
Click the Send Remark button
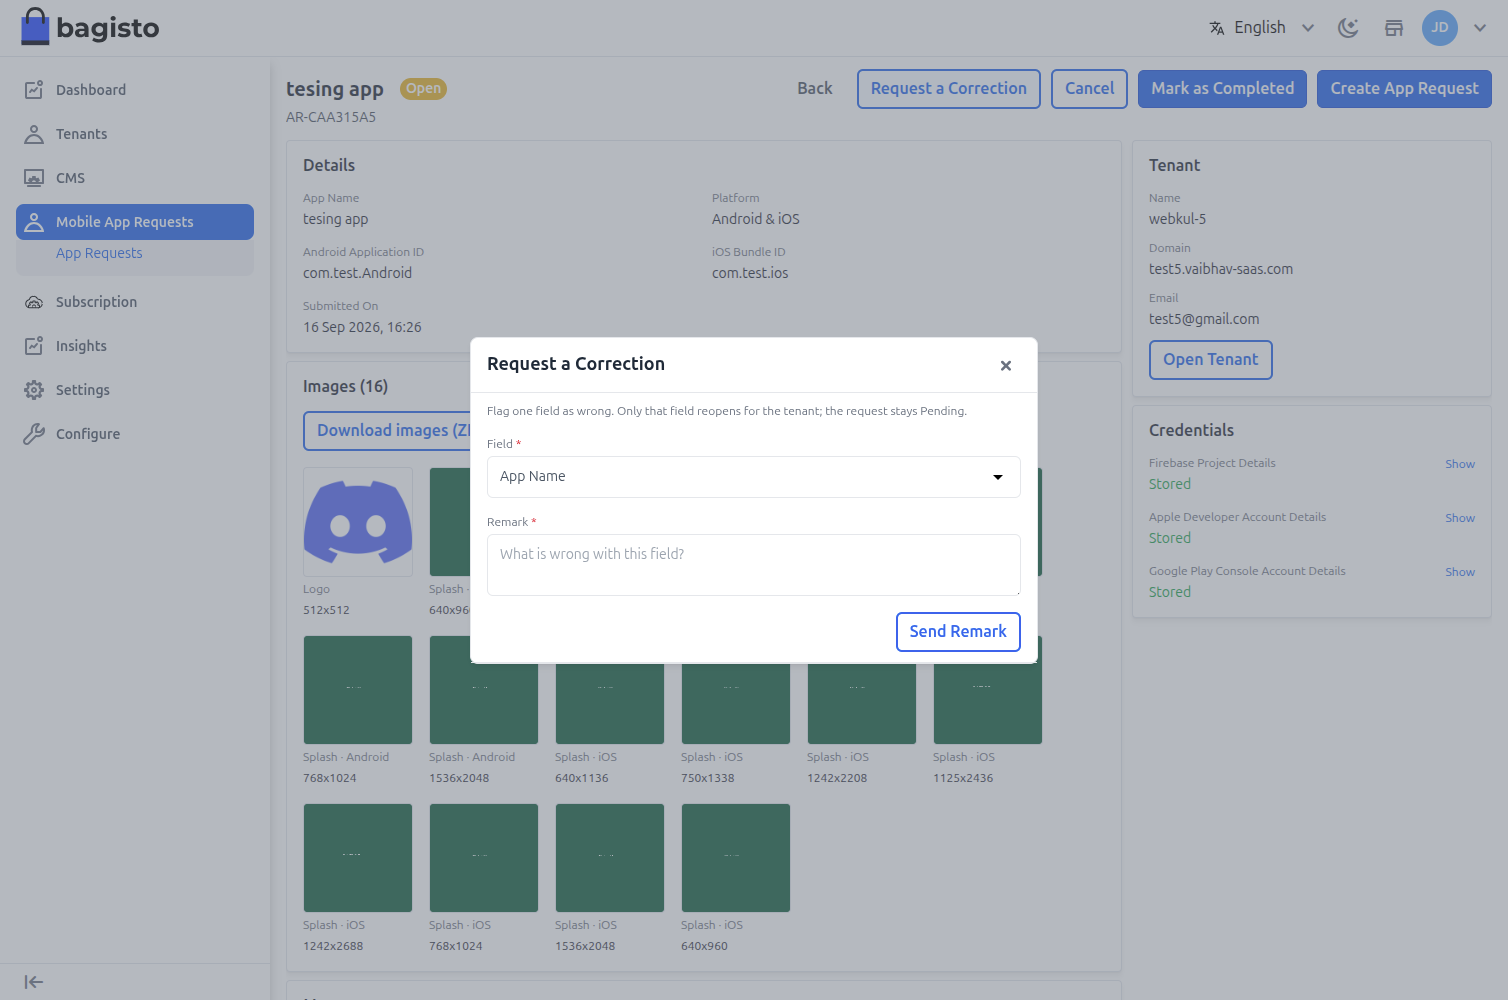pyautogui.click(x=958, y=632)
